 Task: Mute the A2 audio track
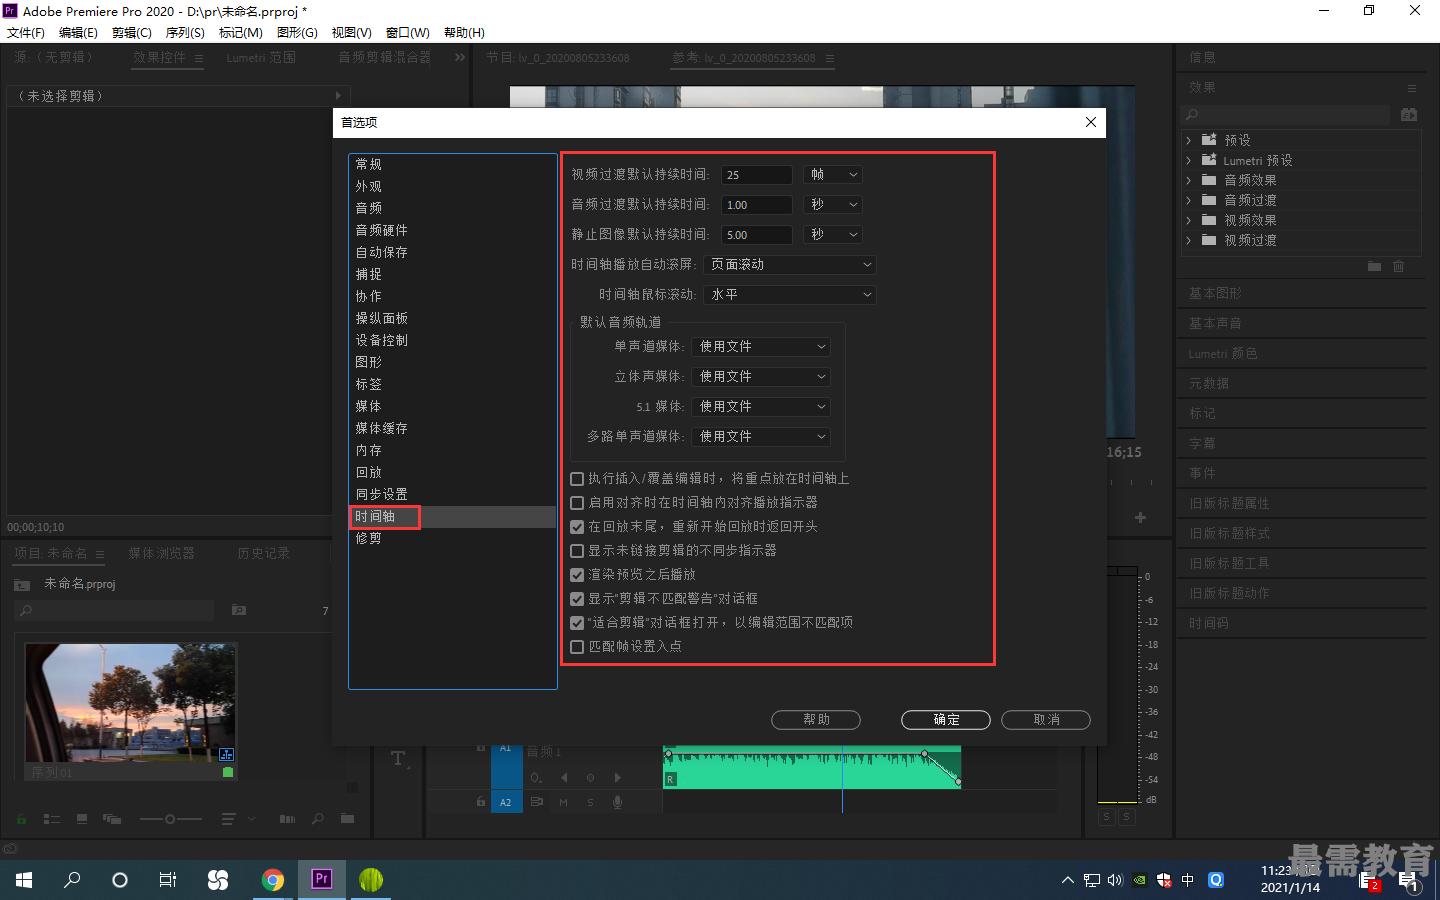(x=563, y=802)
